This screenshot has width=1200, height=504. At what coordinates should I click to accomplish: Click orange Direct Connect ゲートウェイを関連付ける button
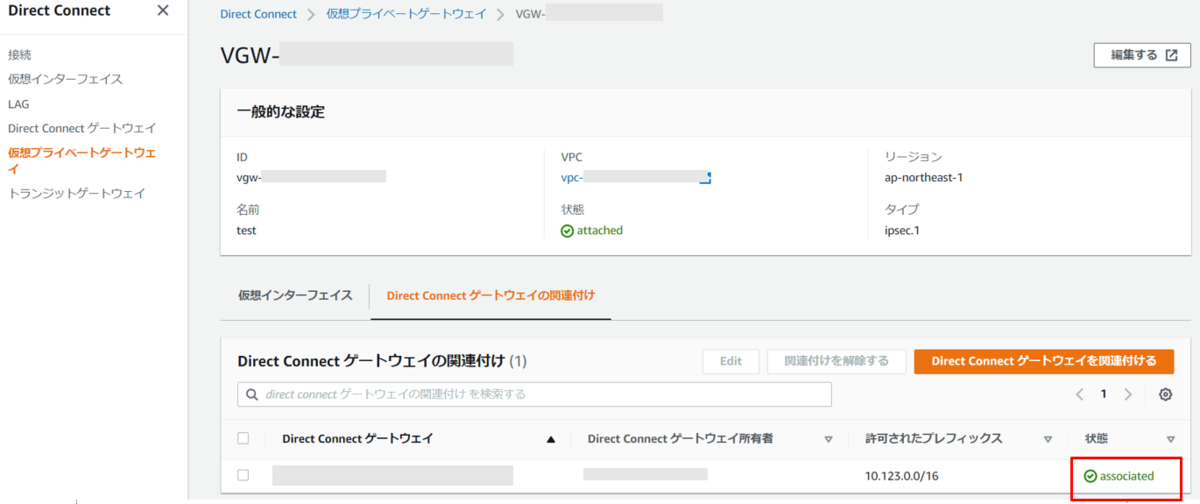tap(1043, 361)
